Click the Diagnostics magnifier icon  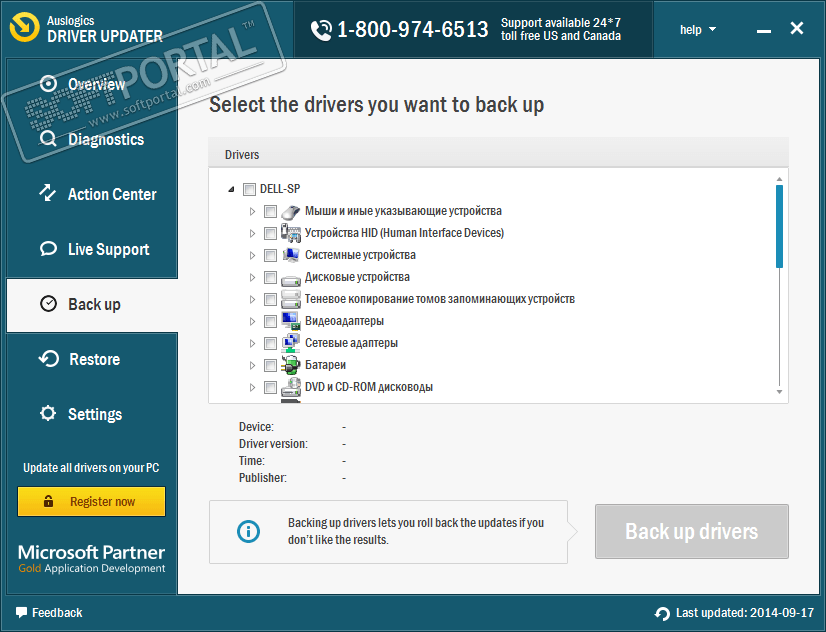pyautogui.click(x=48, y=139)
